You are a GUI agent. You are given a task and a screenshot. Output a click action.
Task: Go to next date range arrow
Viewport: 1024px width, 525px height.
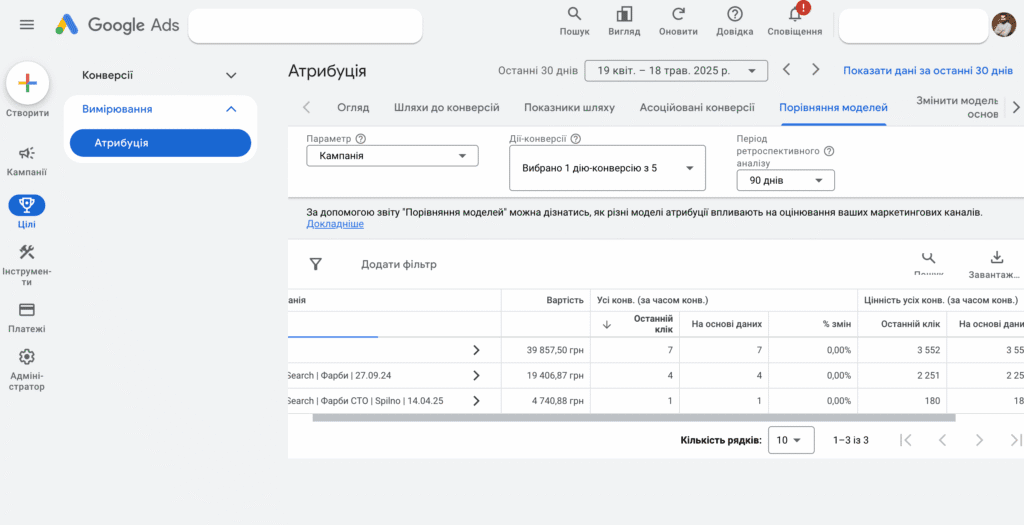816,70
